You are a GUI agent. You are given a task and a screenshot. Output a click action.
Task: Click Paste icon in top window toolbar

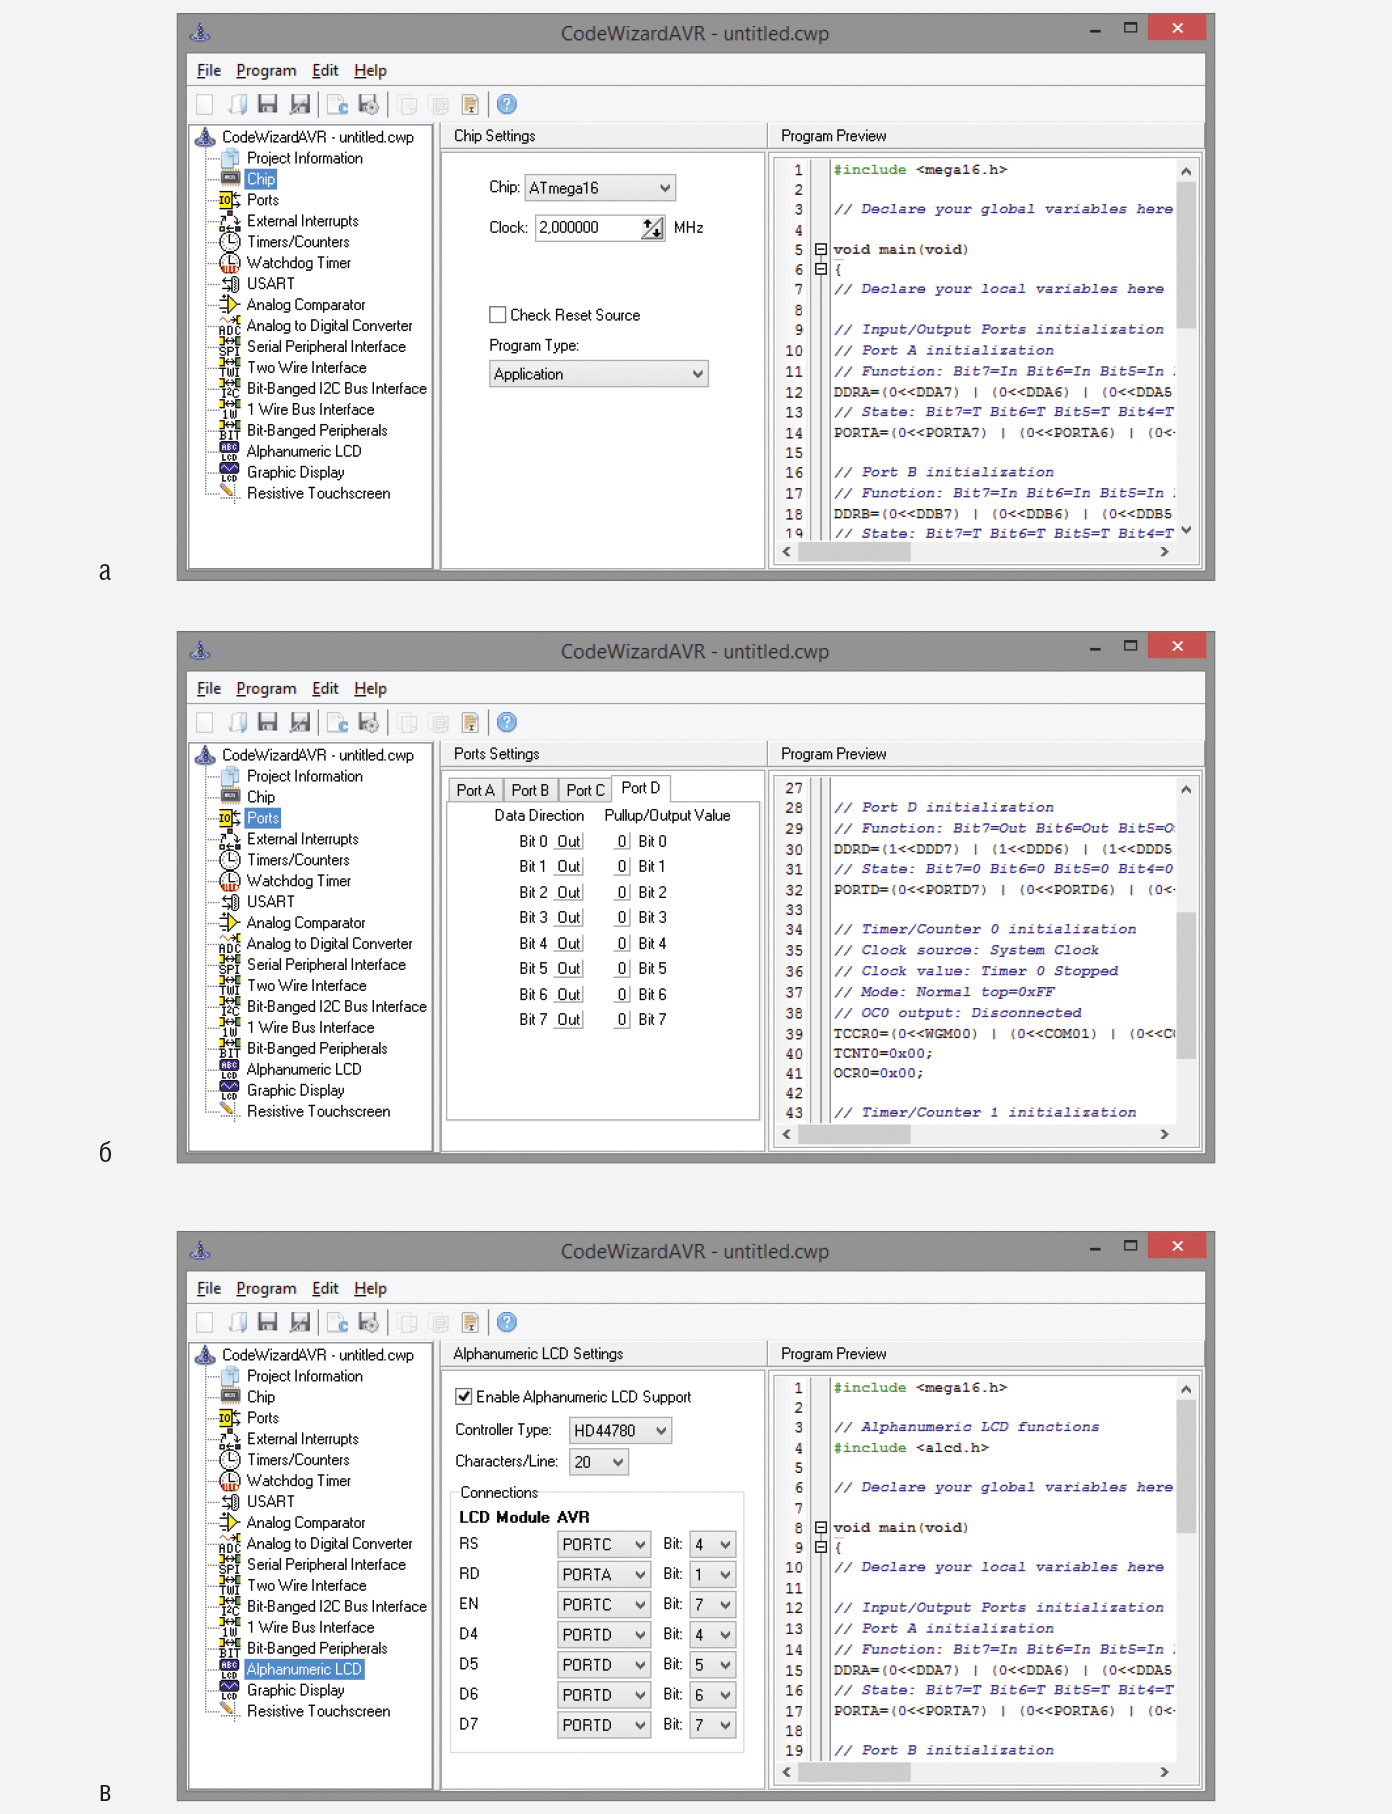coord(469,104)
